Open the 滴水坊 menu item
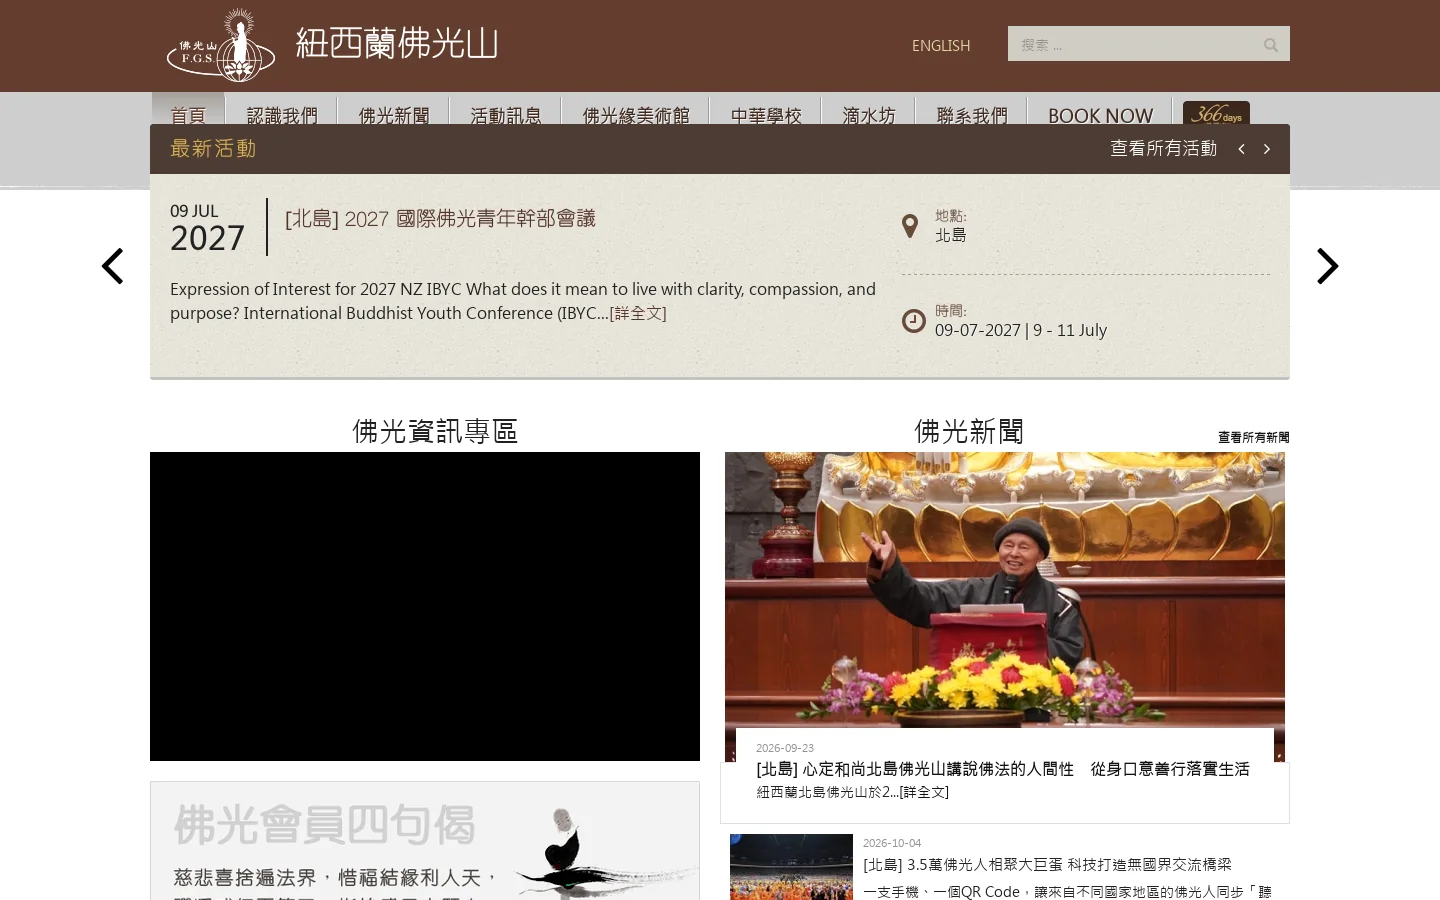 tap(869, 115)
